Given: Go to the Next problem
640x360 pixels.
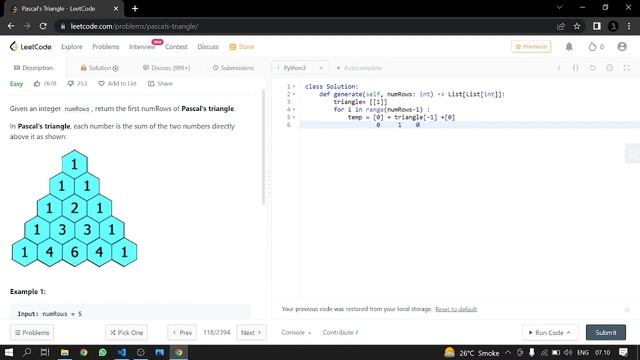Looking at the screenshot, I should pos(251,333).
